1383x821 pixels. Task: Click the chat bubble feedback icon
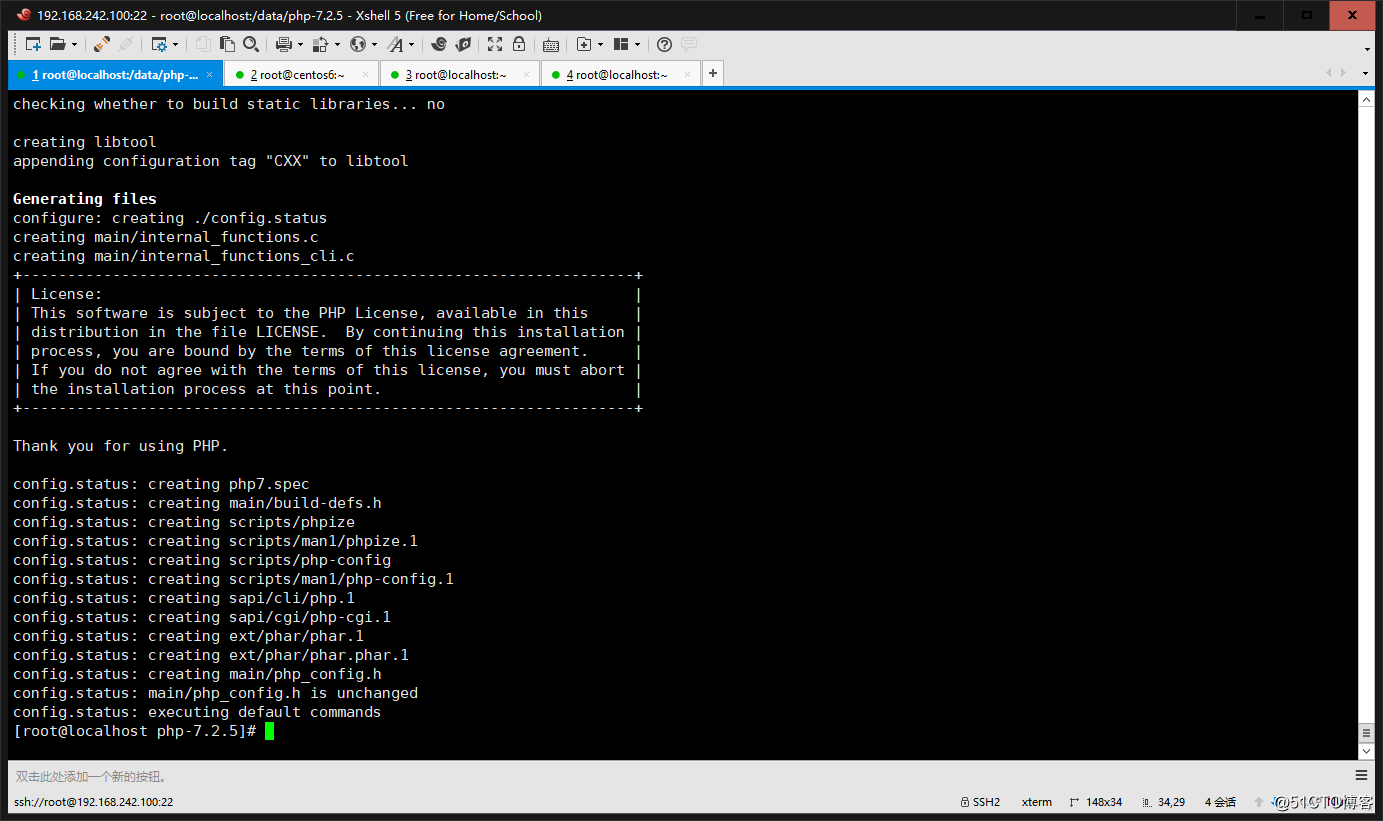pos(689,44)
